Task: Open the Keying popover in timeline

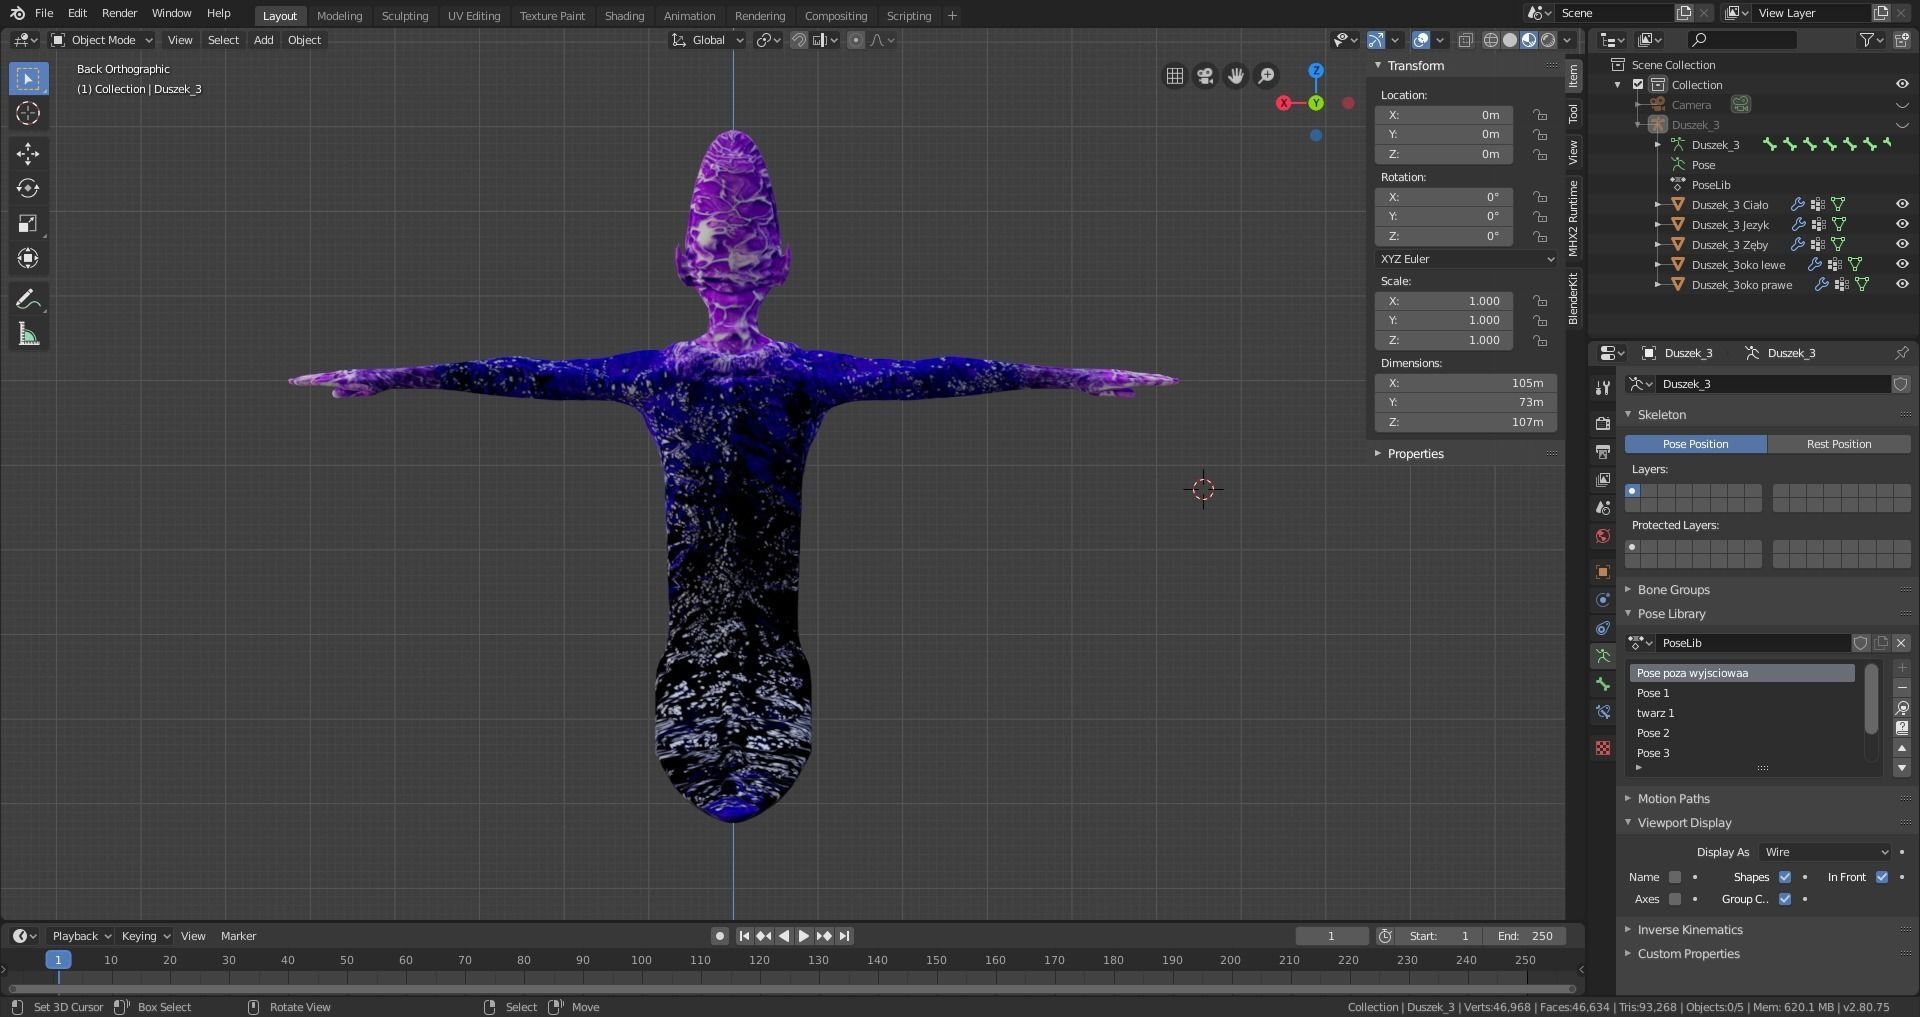Action: [145, 936]
